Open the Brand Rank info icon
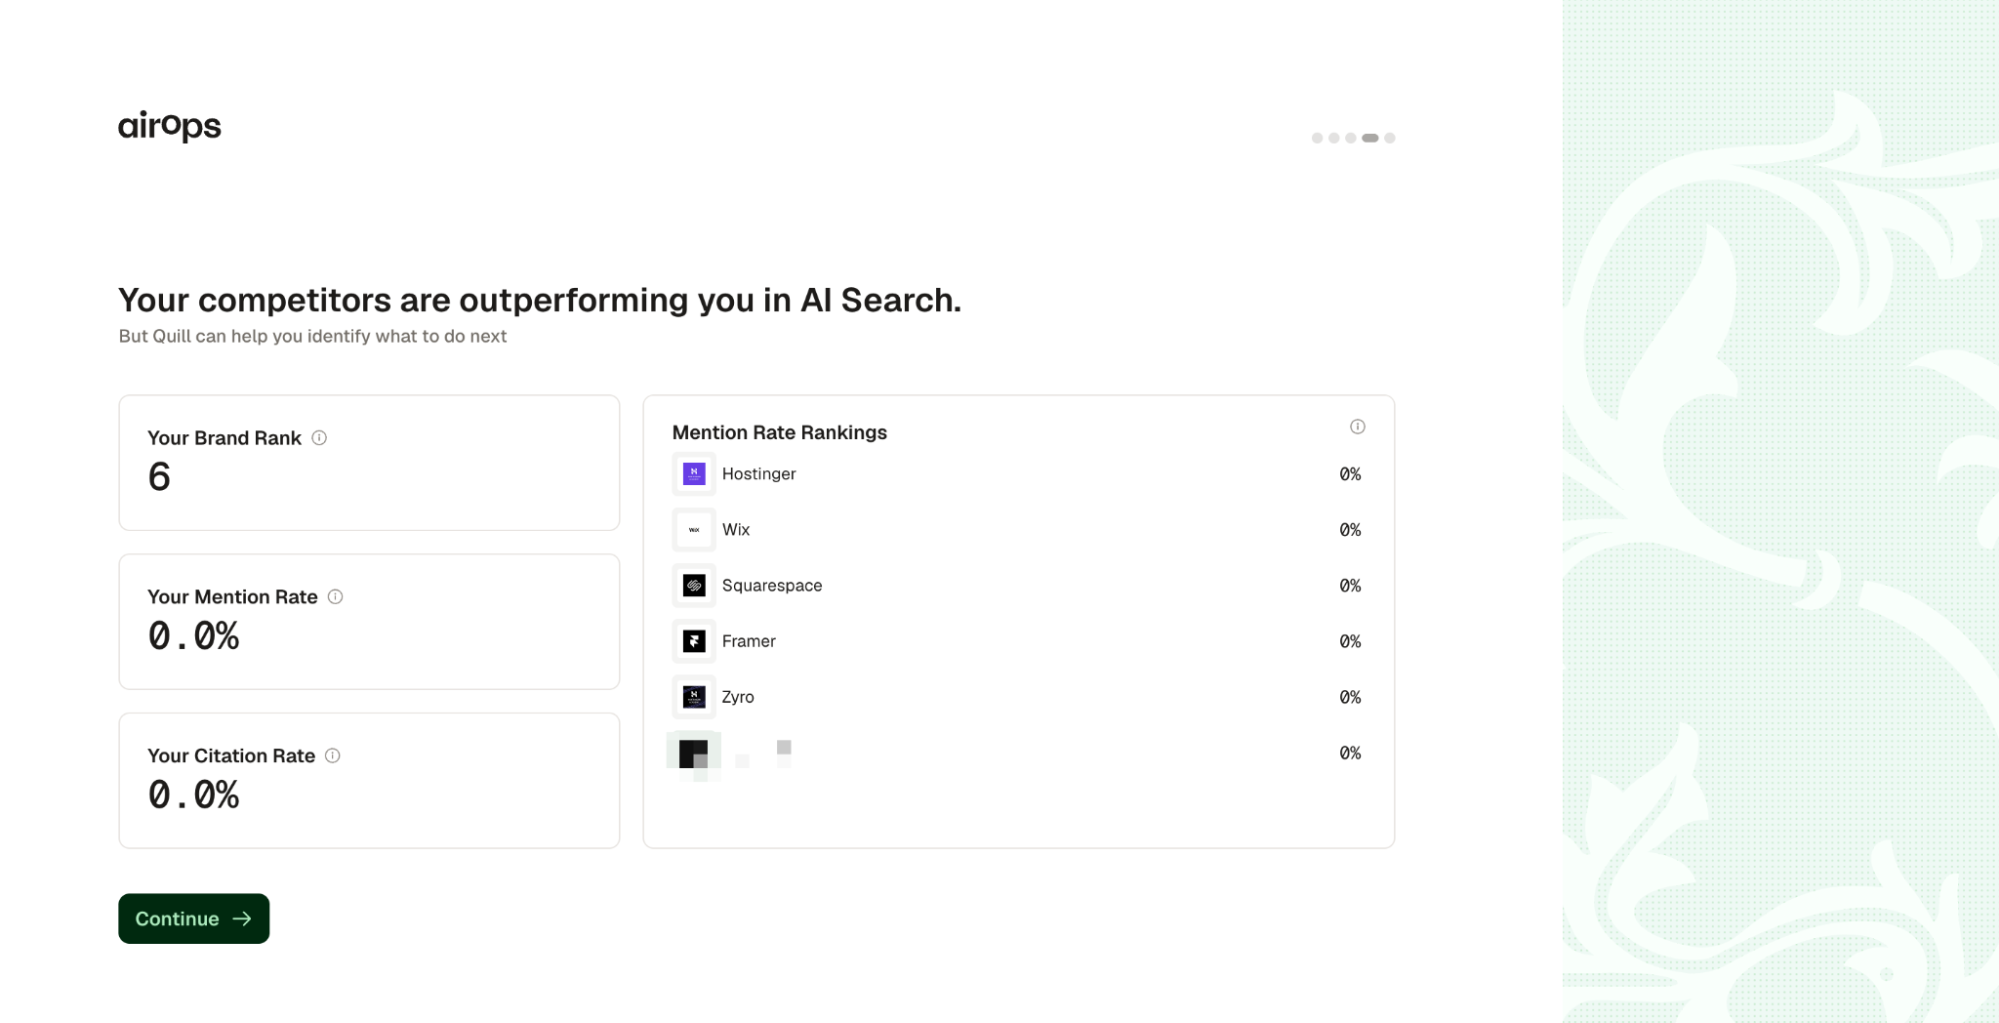1999x1023 pixels. coord(319,438)
